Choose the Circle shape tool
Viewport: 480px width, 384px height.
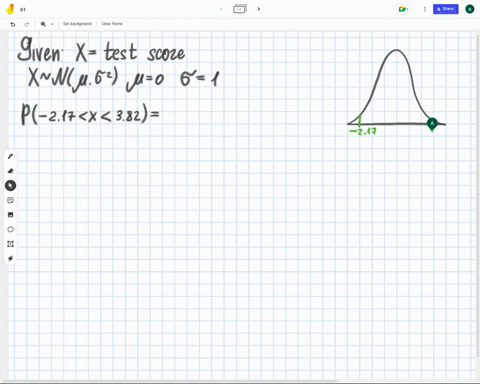[10, 229]
